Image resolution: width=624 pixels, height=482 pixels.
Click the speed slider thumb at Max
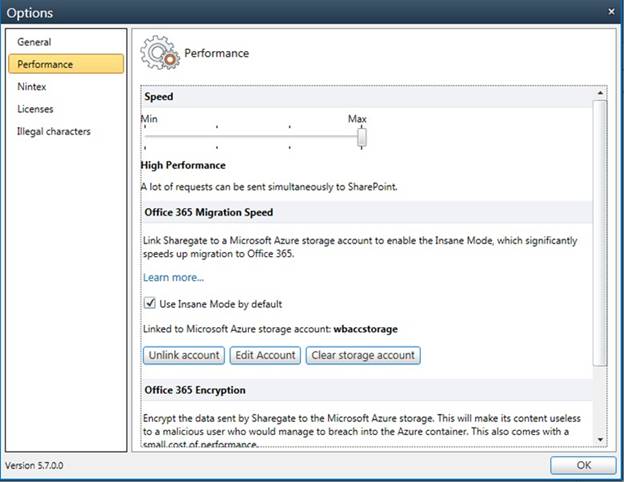(362, 137)
